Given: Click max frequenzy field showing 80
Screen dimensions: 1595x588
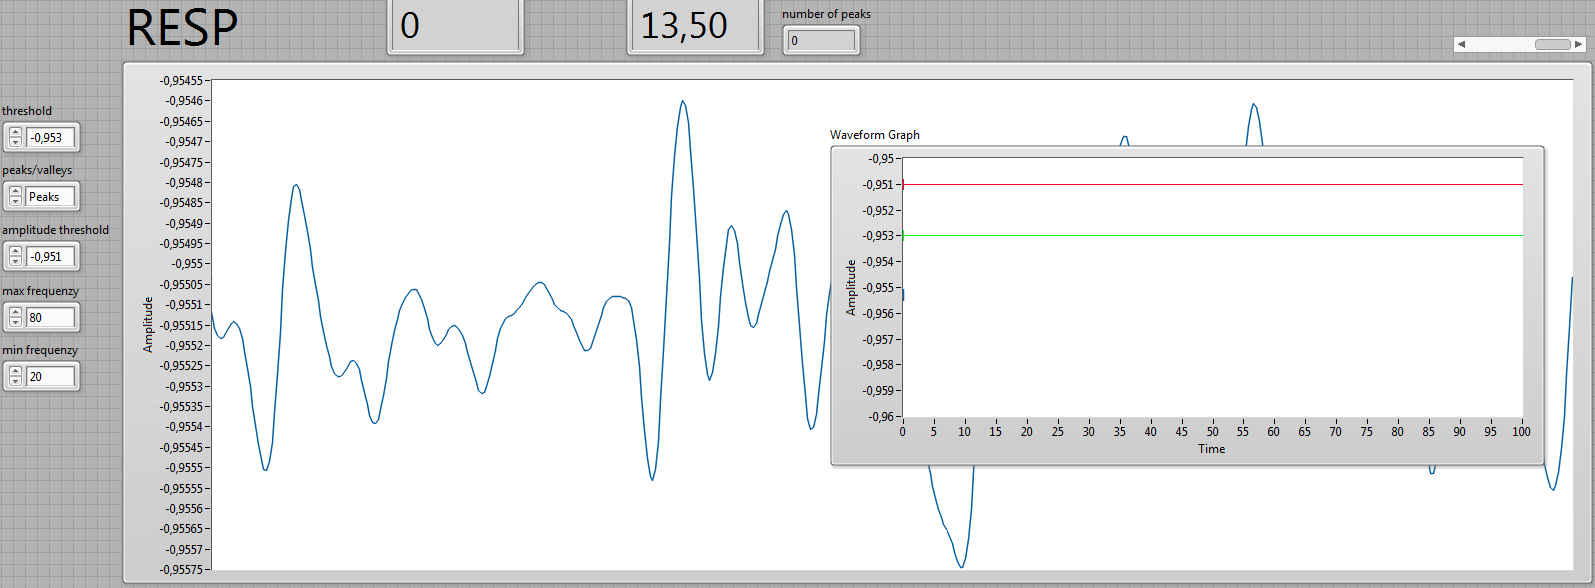Looking at the screenshot, I should pos(51,318).
